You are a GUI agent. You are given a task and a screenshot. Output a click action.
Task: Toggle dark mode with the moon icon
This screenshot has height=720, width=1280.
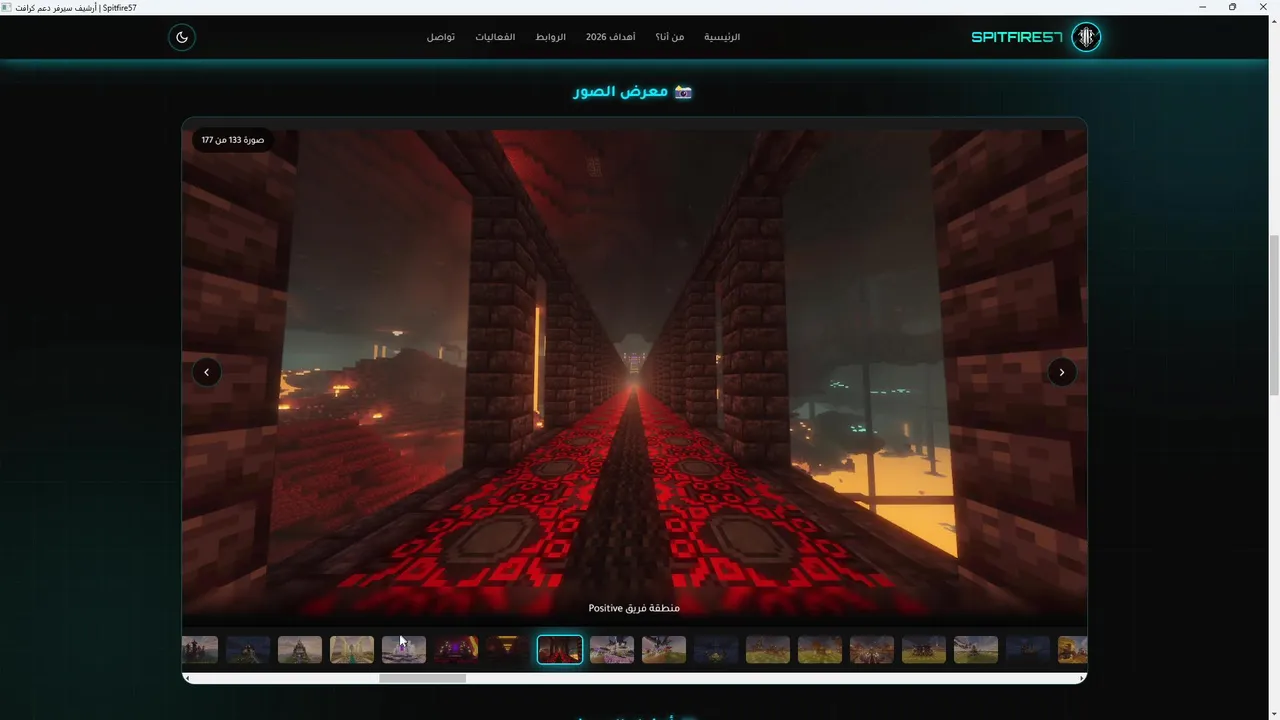coord(182,37)
